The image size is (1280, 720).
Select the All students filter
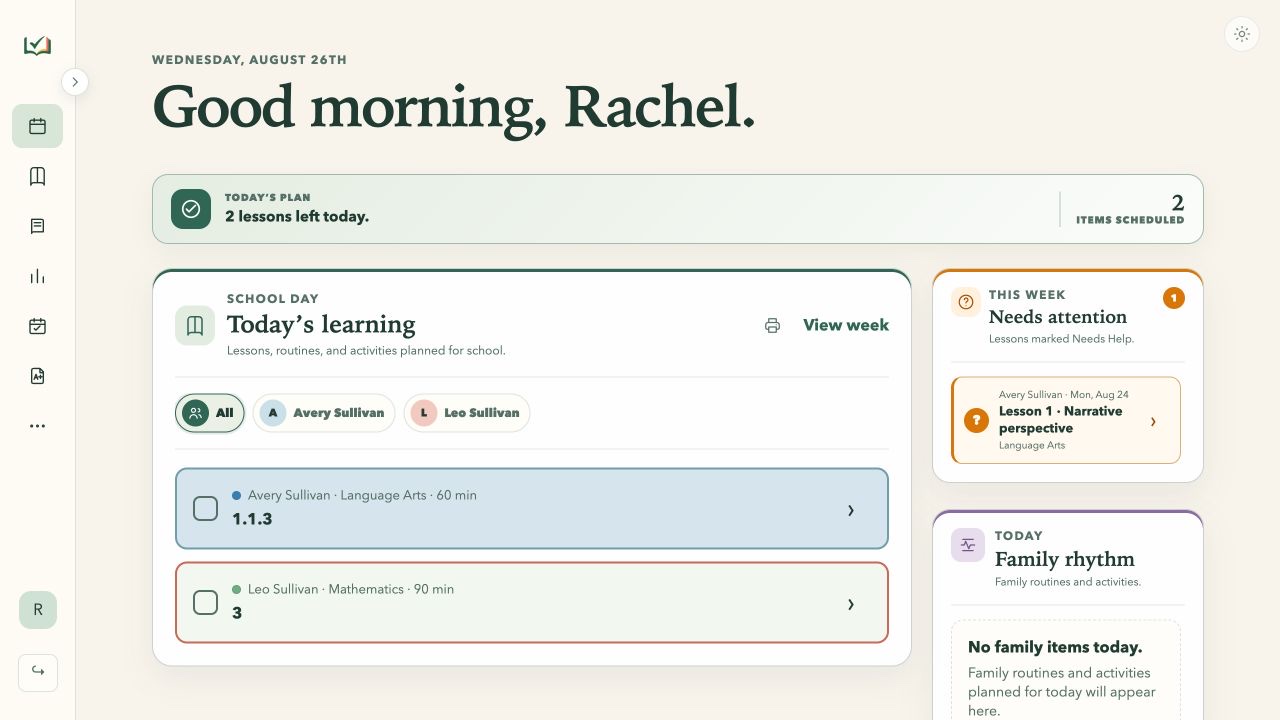(210, 413)
